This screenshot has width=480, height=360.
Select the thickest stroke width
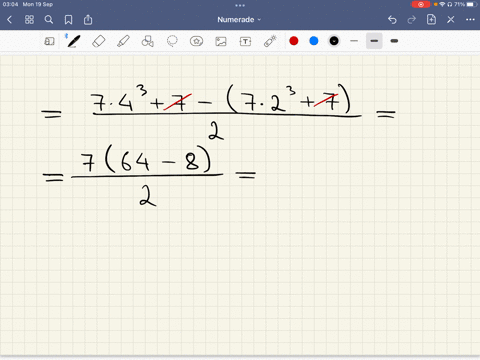click(x=394, y=41)
